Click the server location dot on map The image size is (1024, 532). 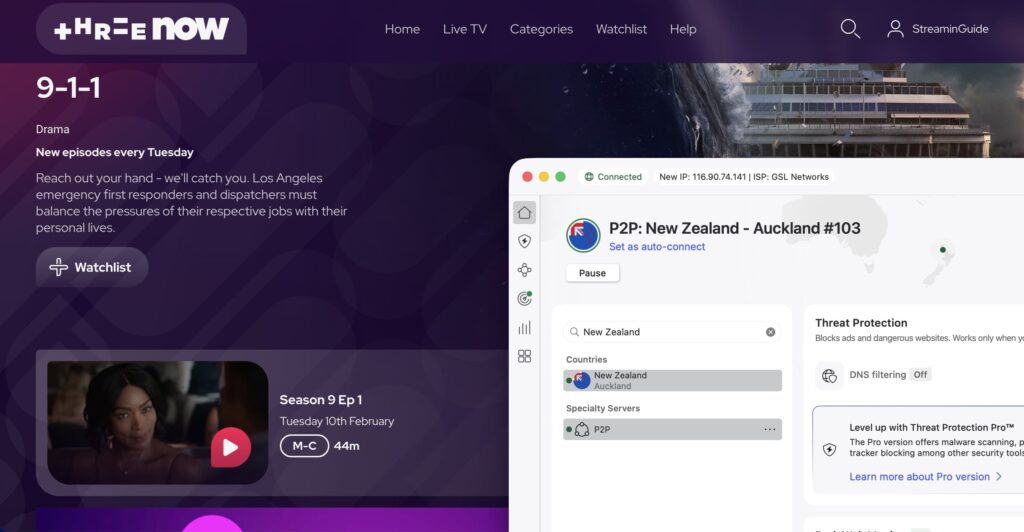click(942, 249)
